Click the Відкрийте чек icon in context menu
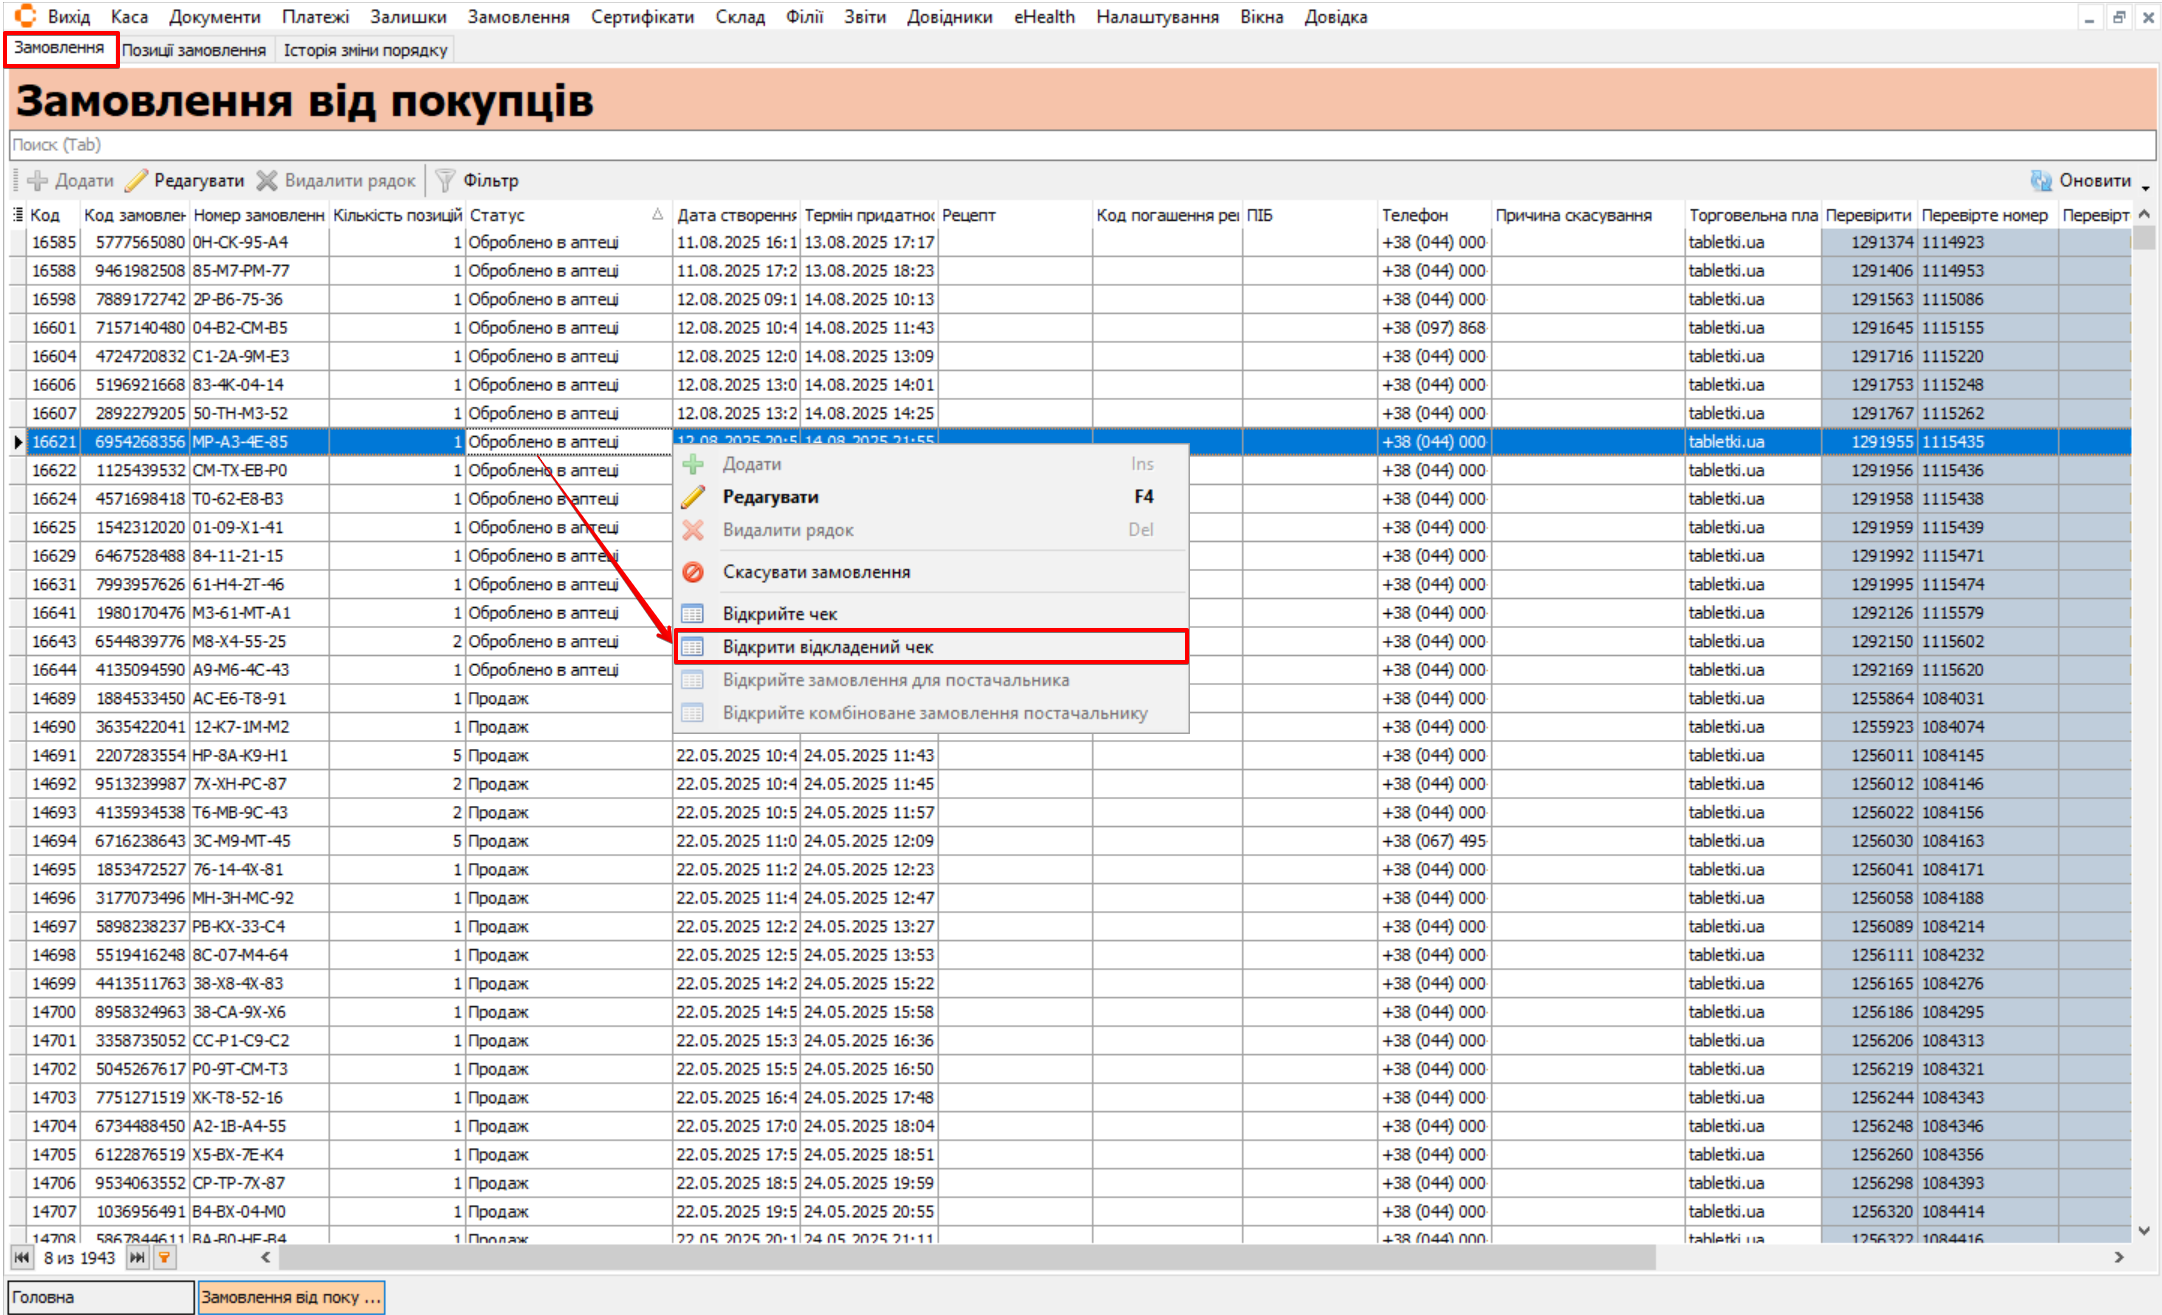Image resolution: width=2162 pixels, height=1315 pixels. pos(693,614)
